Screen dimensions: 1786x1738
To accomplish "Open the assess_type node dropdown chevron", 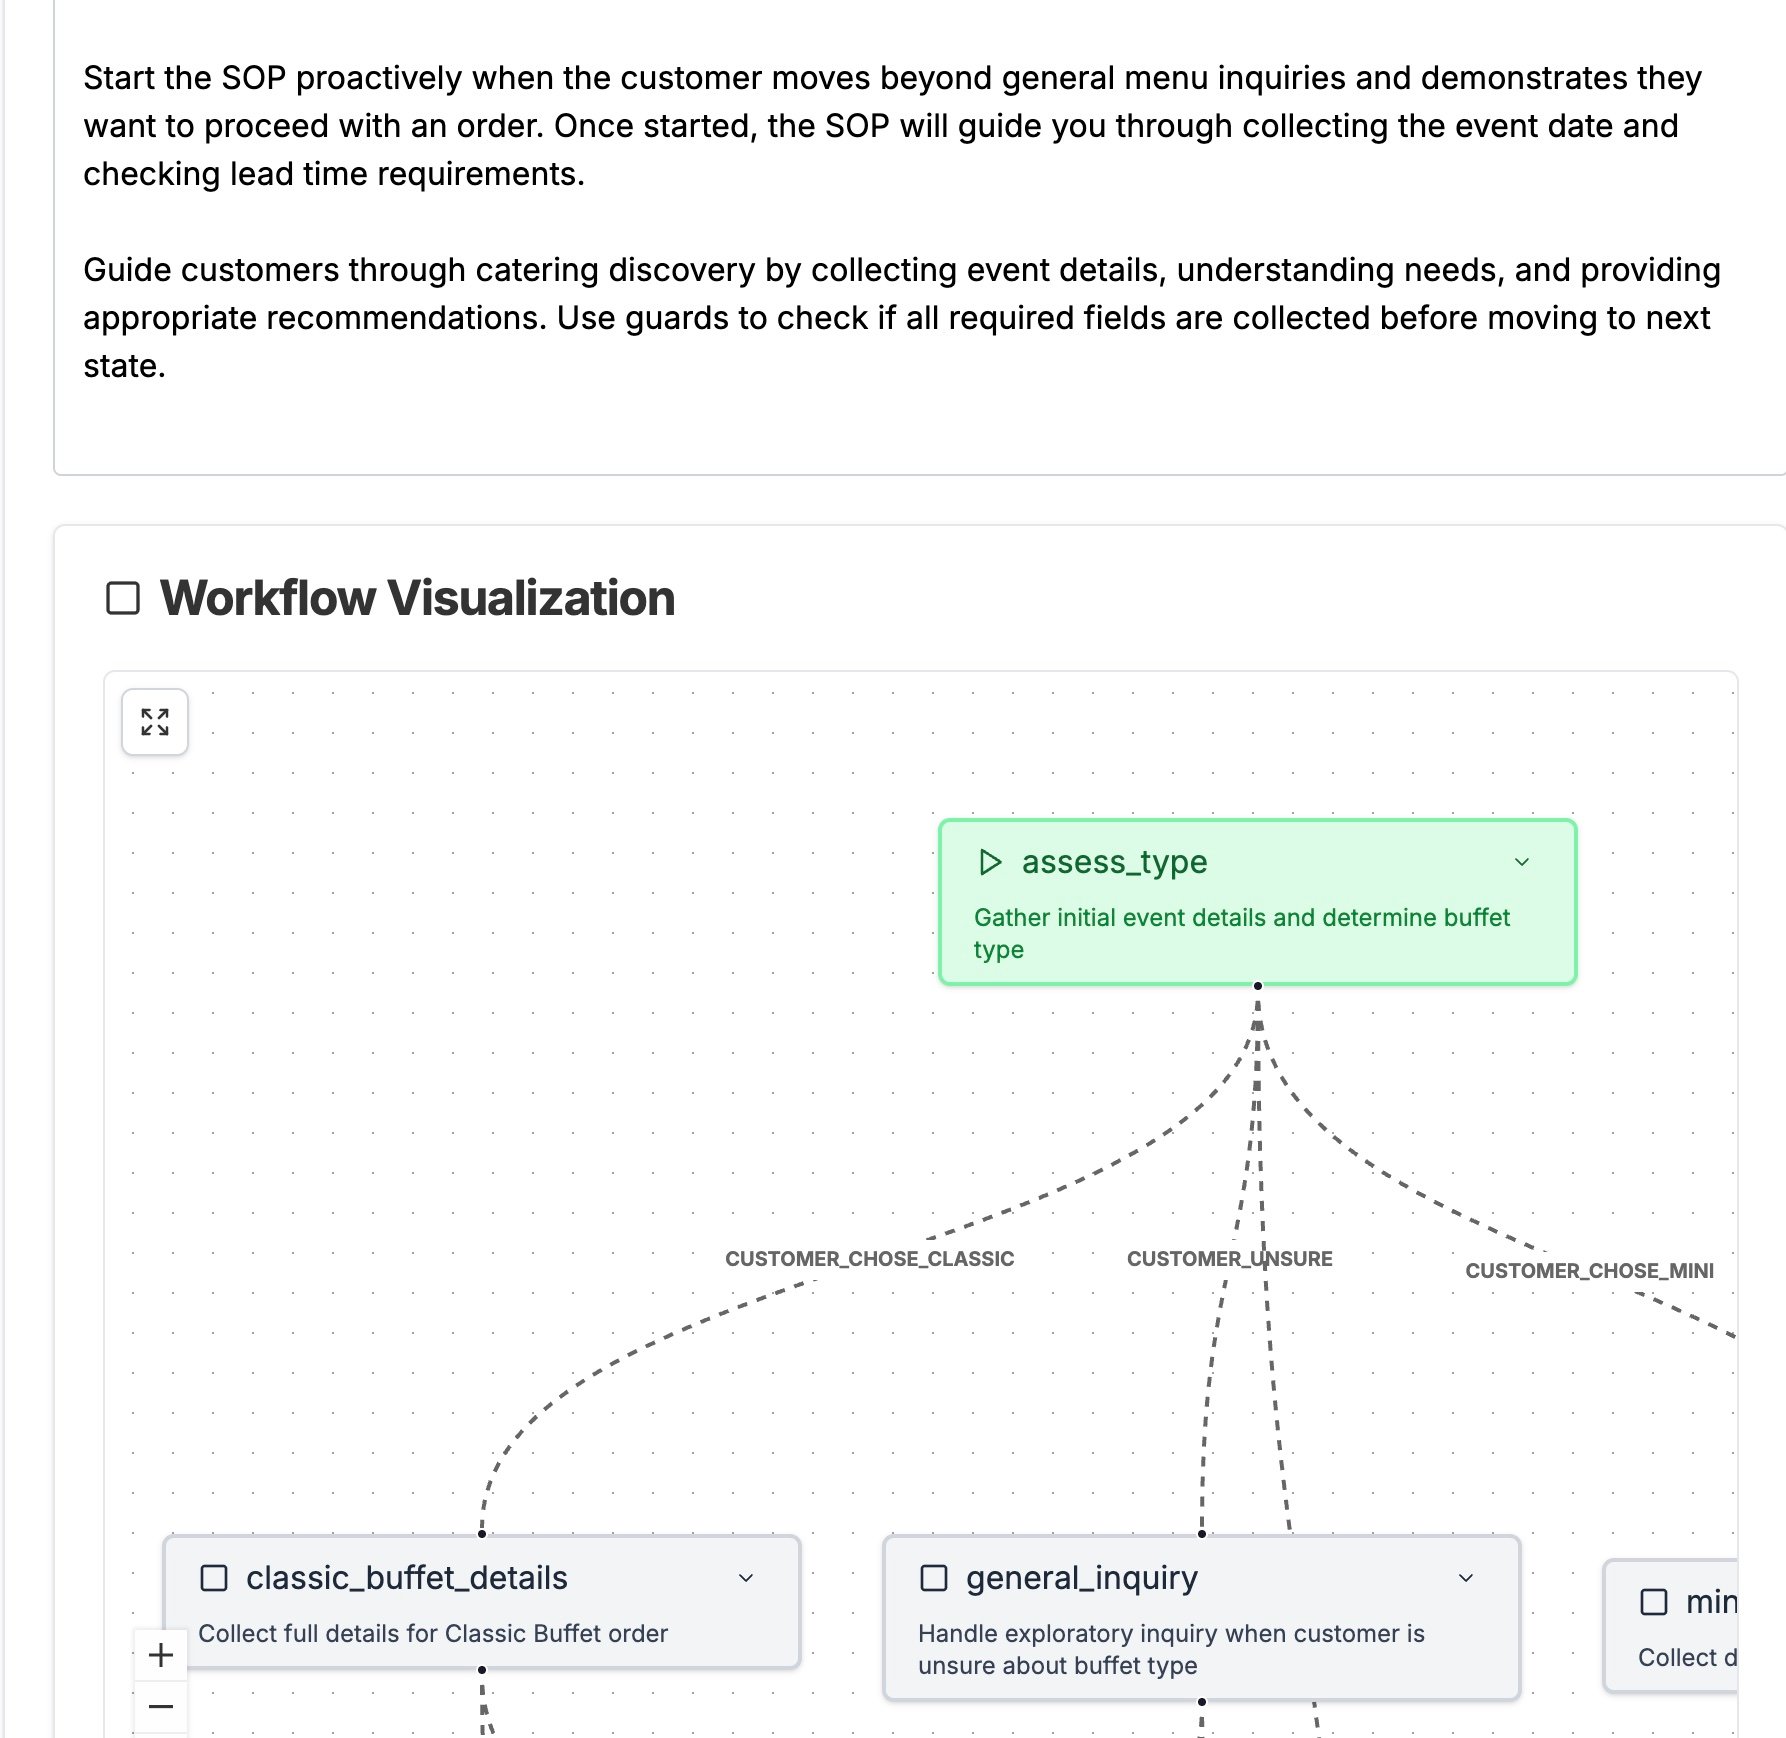I will pyautogui.click(x=1523, y=861).
